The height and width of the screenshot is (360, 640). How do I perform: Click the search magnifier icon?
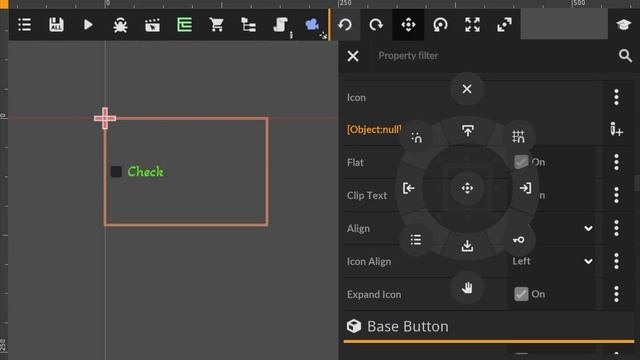coord(625,56)
